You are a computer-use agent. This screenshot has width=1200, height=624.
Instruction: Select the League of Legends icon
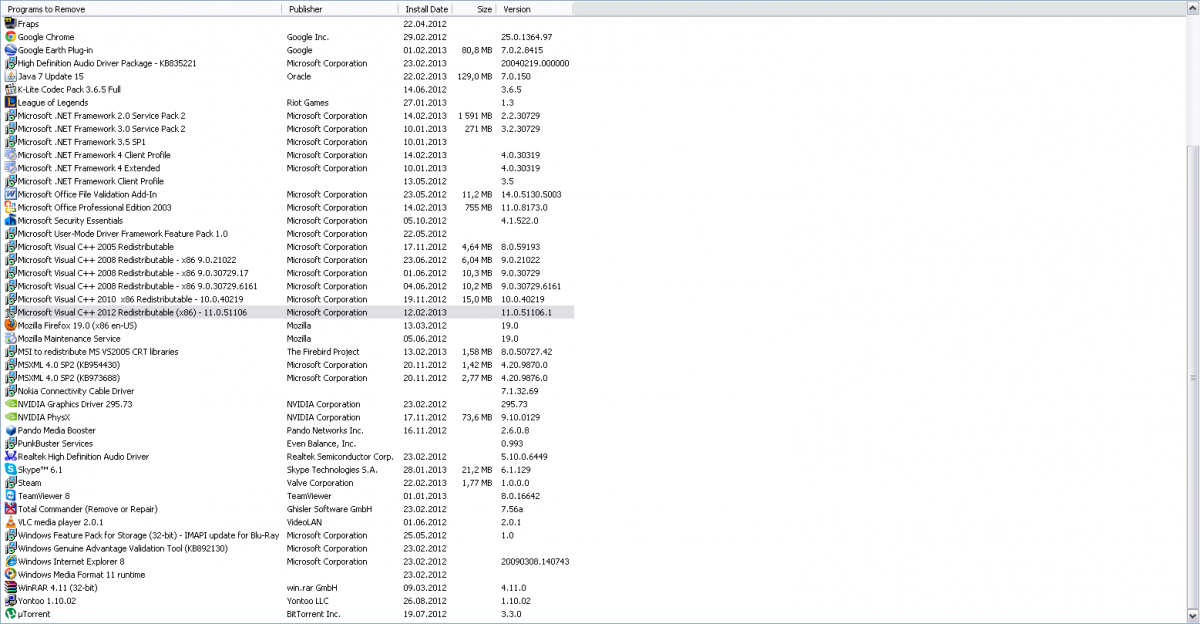[x=10, y=102]
